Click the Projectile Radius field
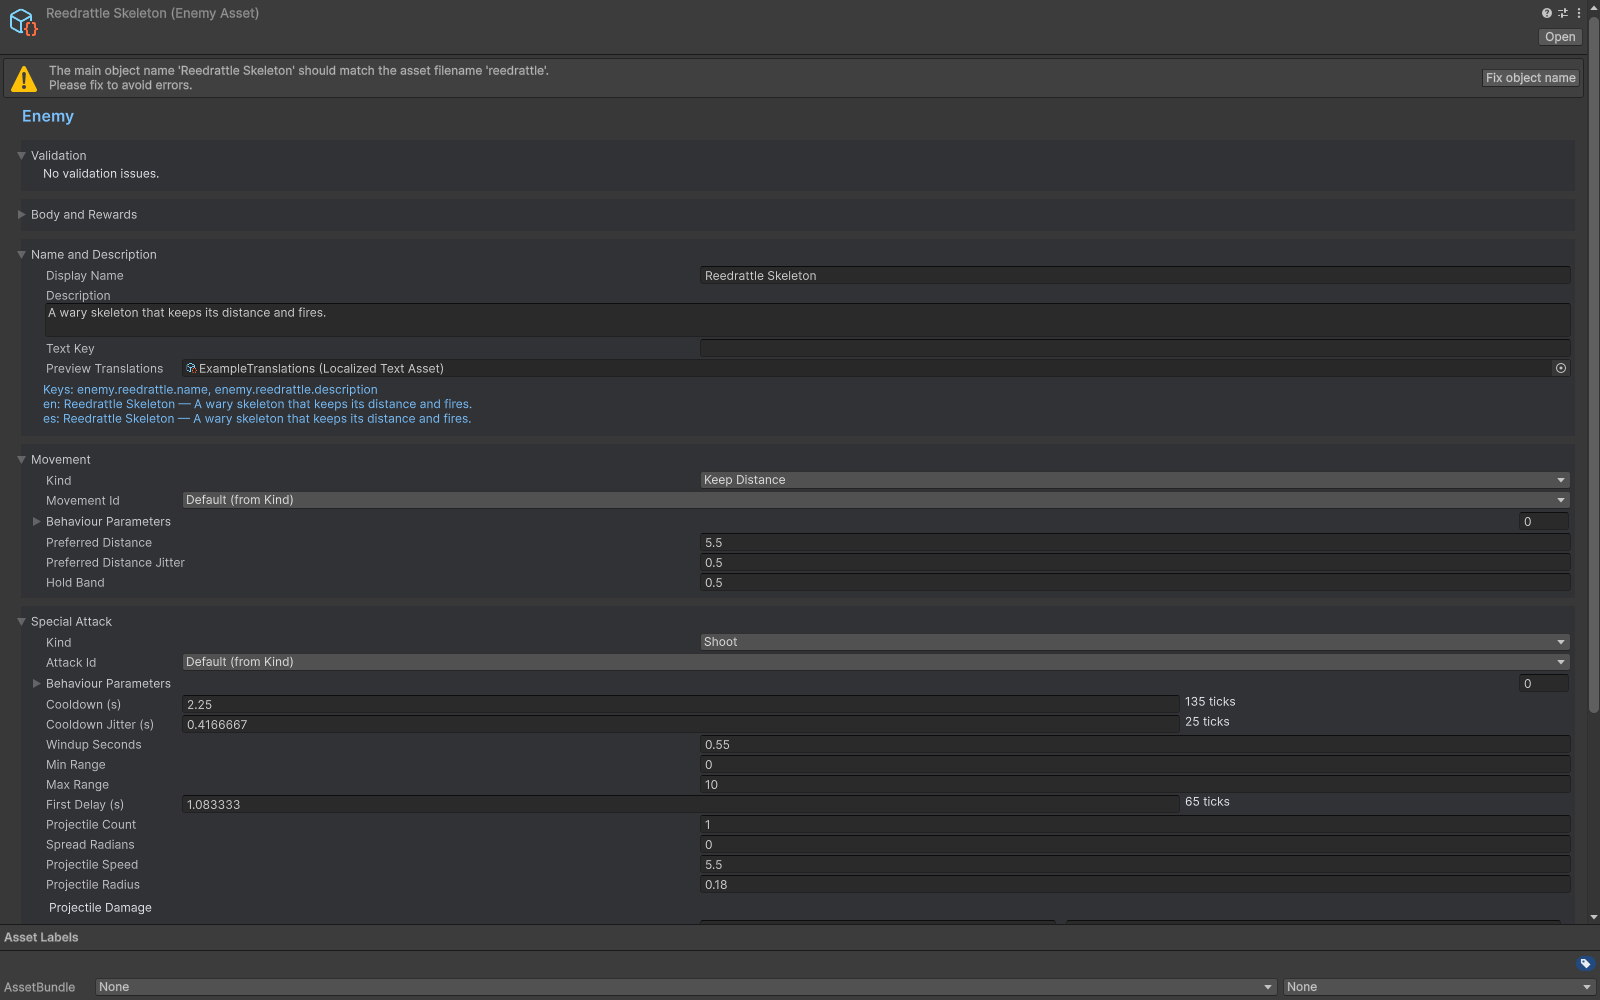This screenshot has width=1600, height=1000. coord(1135,885)
